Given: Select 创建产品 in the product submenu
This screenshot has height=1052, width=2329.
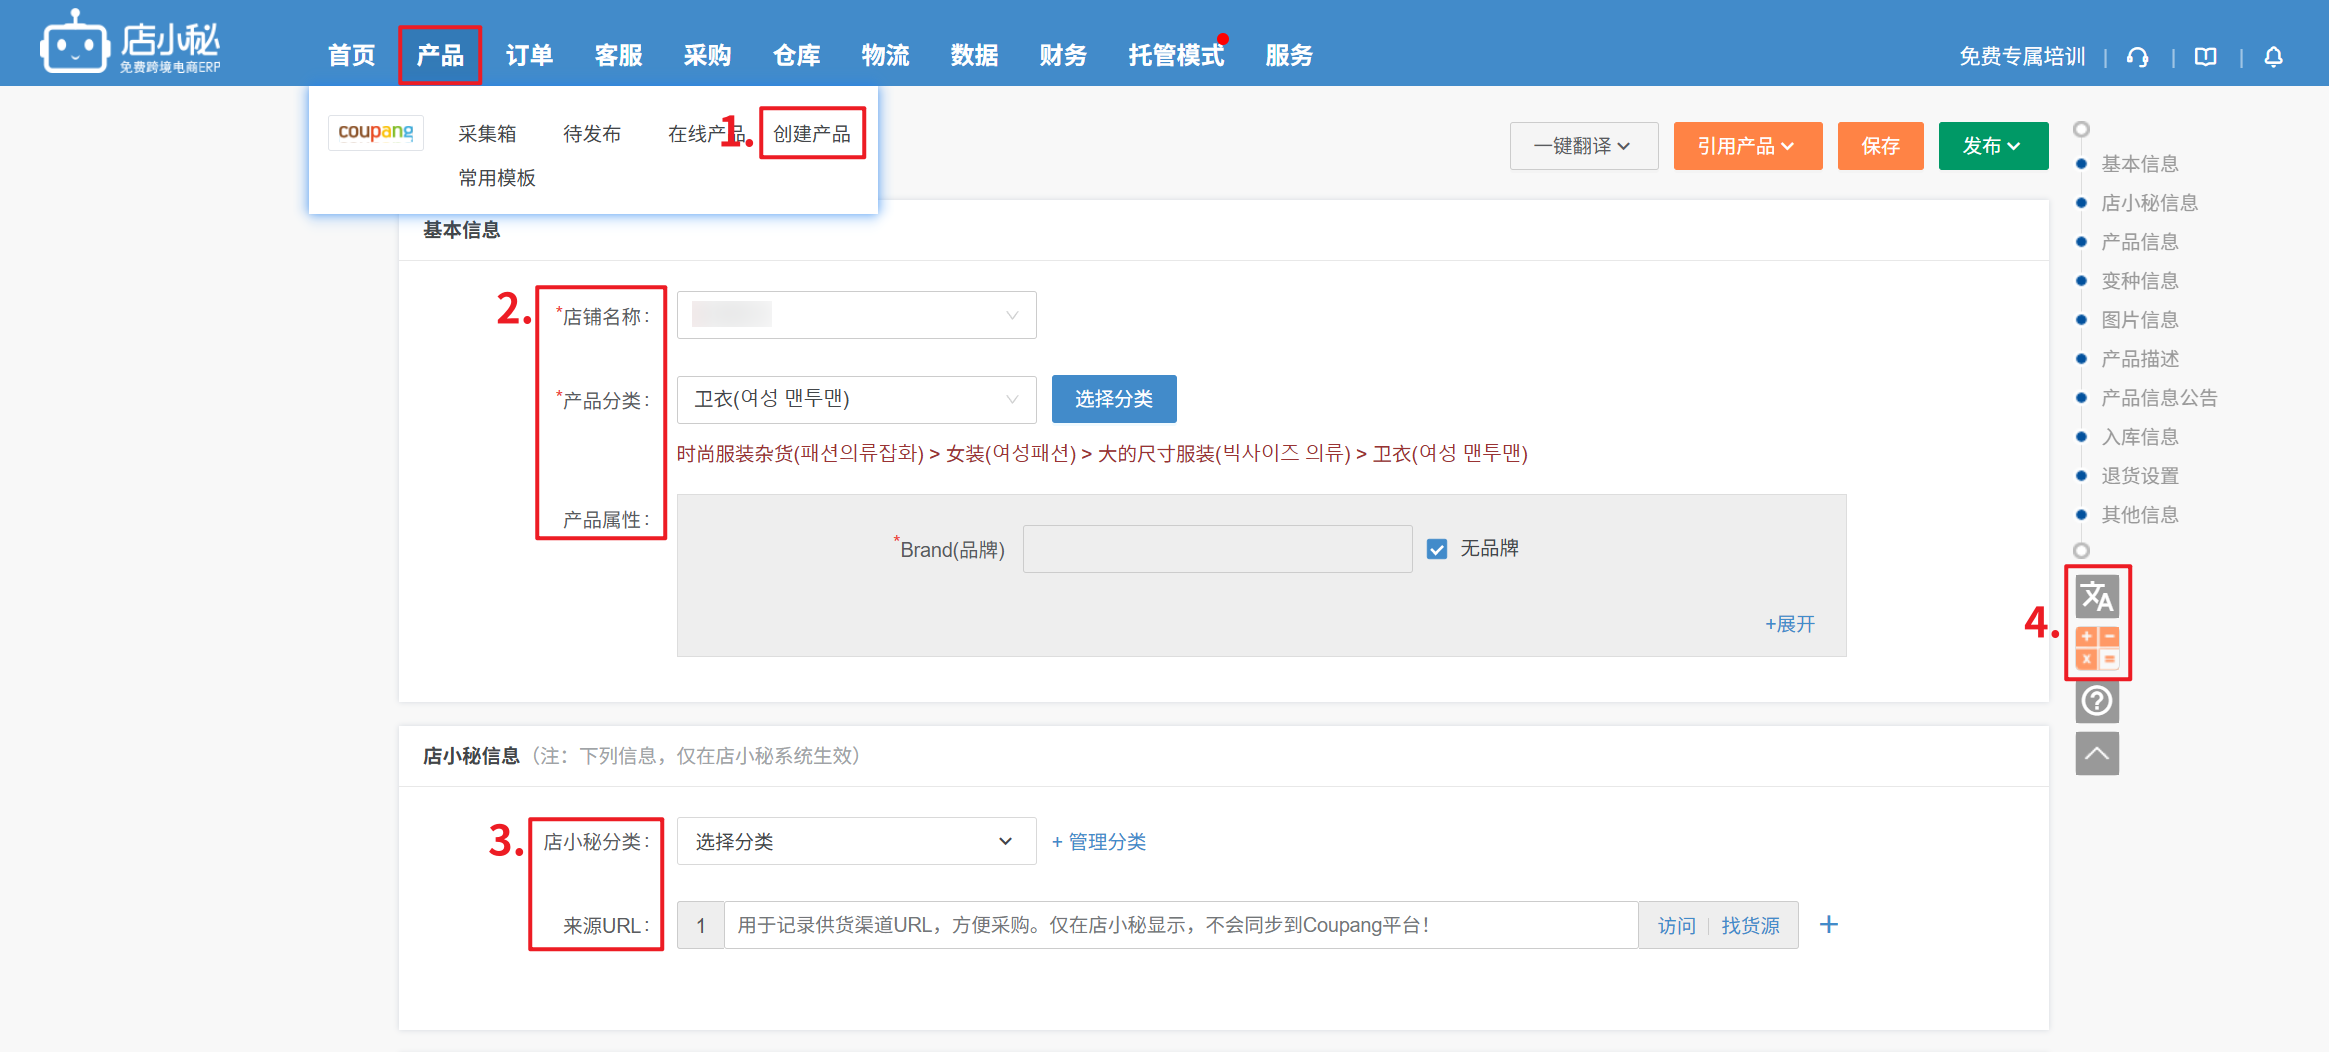Looking at the screenshot, I should click(x=811, y=133).
